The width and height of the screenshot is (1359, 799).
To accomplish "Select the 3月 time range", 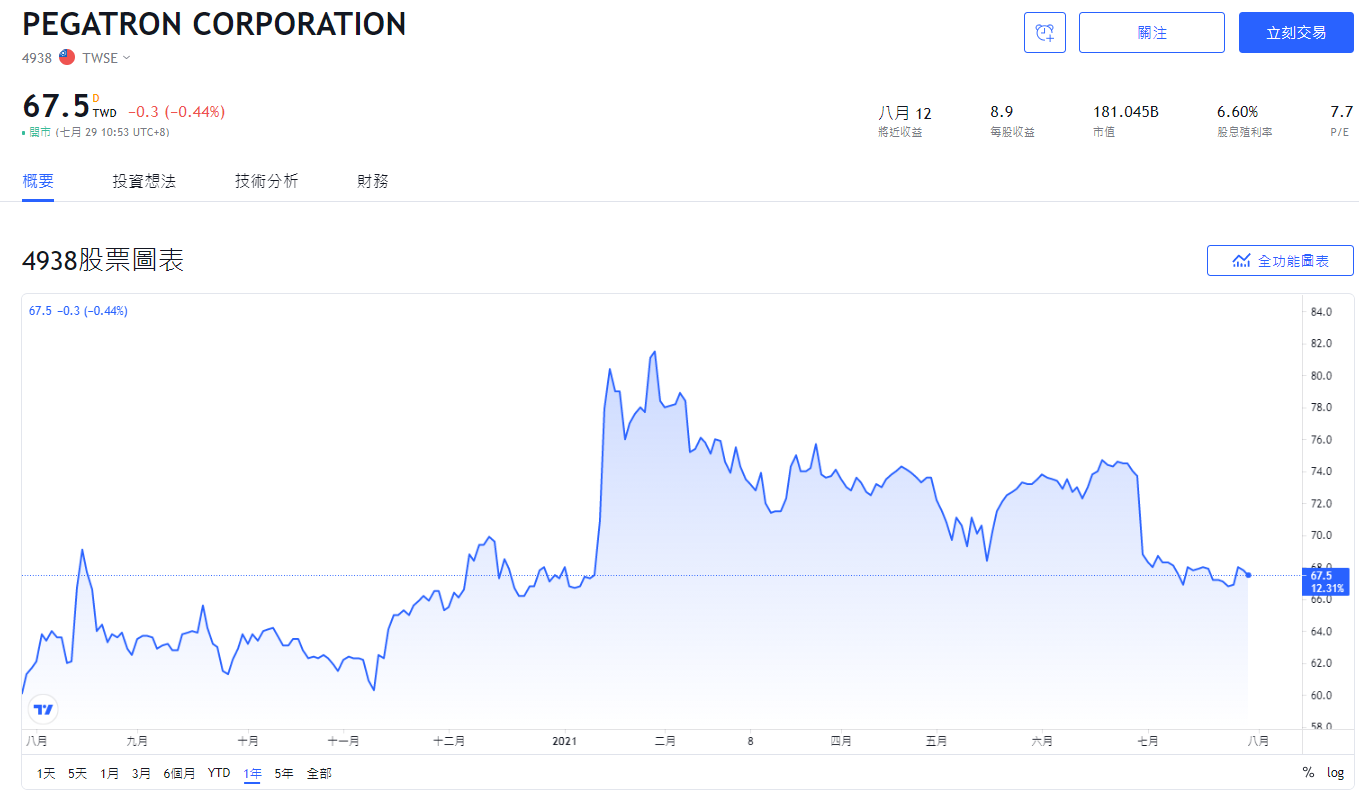I will 142,773.
